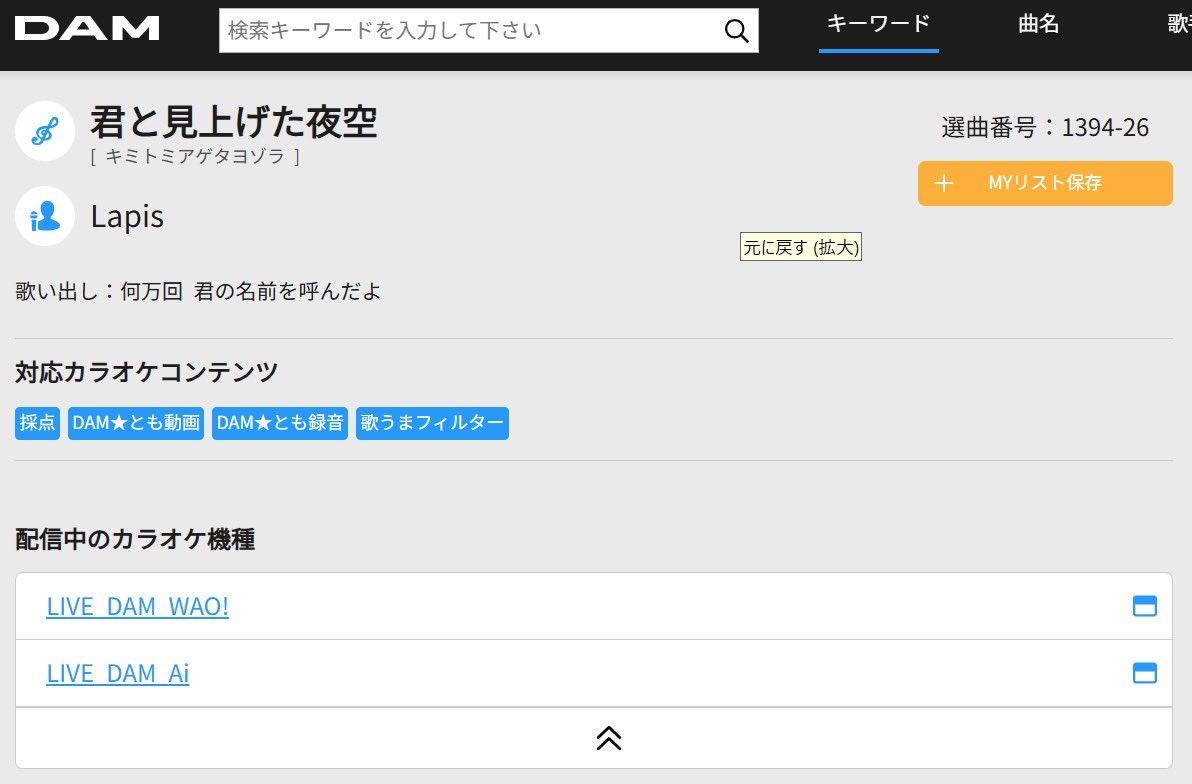This screenshot has height=784, width=1192.
Task: Click the artist microphone icon
Action: point(44,217)
